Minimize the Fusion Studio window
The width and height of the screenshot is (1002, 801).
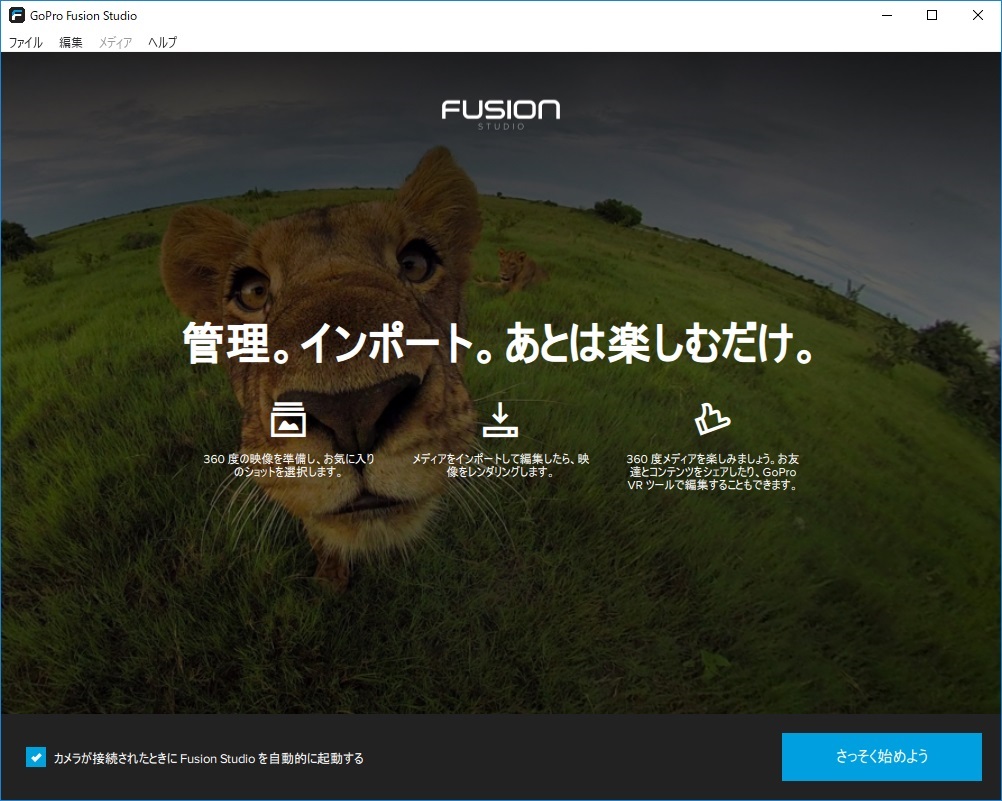886,15
